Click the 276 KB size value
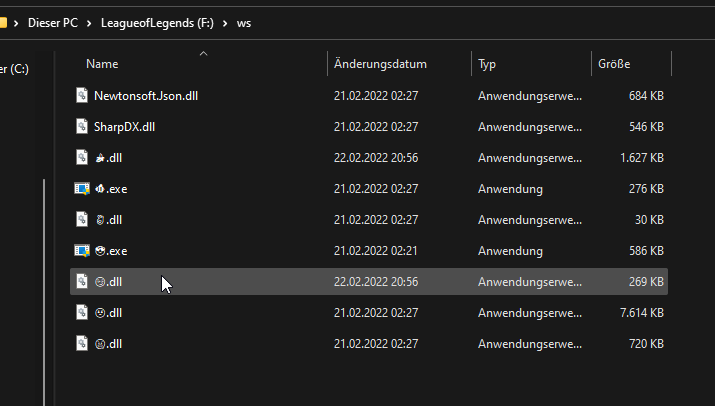 tap(646, 189)
